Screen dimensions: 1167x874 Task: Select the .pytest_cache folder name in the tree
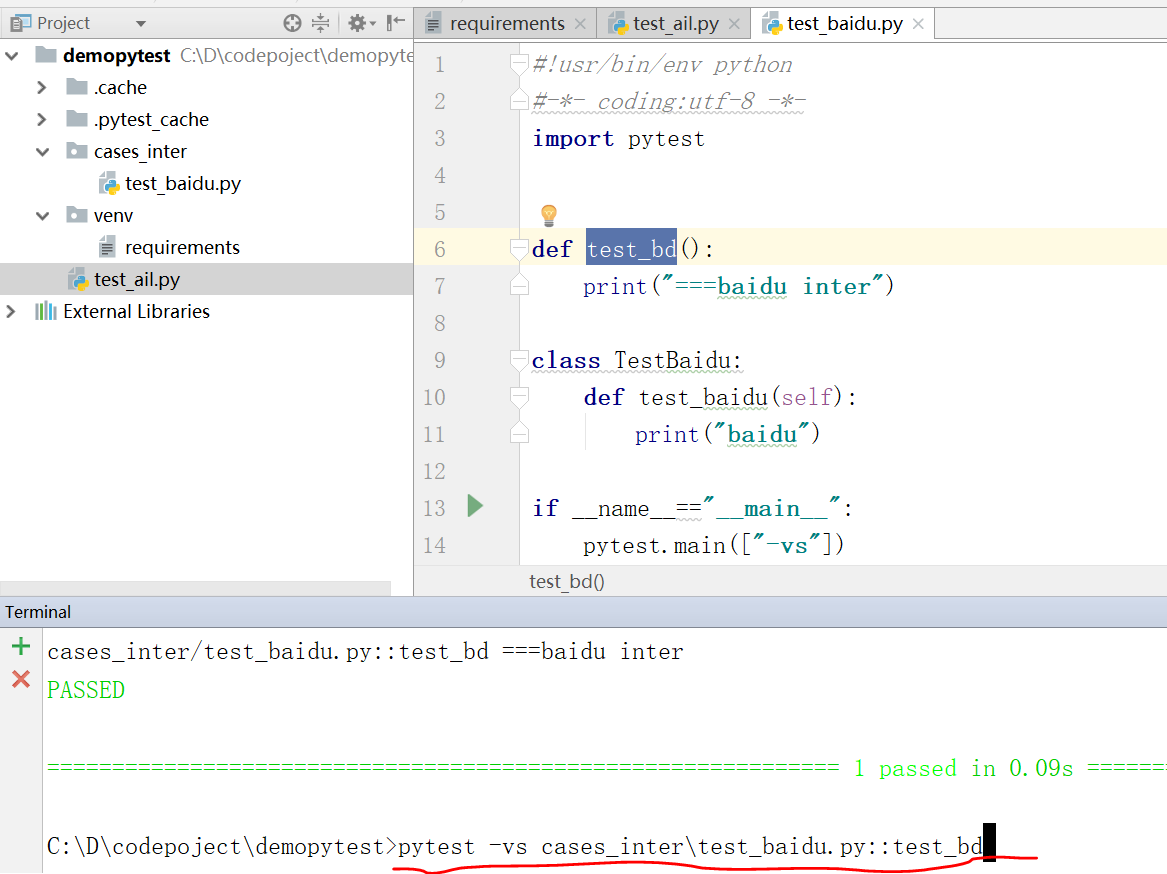151,120
